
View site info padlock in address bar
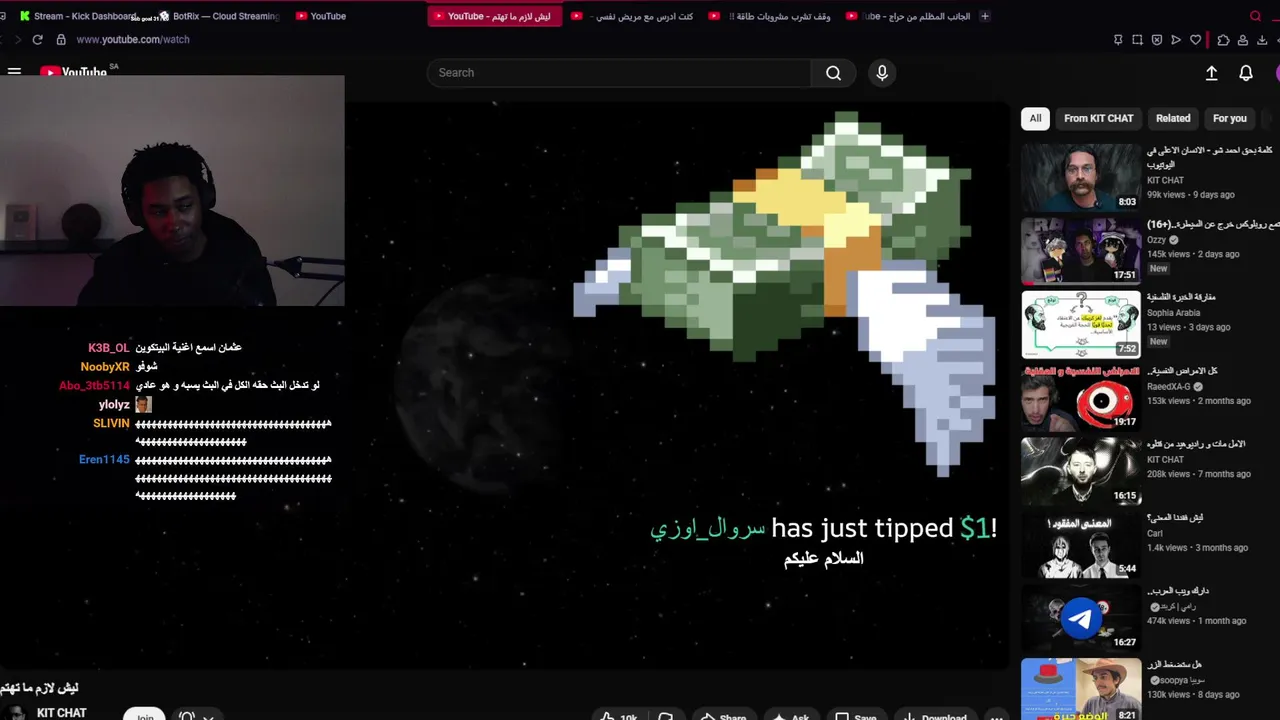click(x=61, y=40)
